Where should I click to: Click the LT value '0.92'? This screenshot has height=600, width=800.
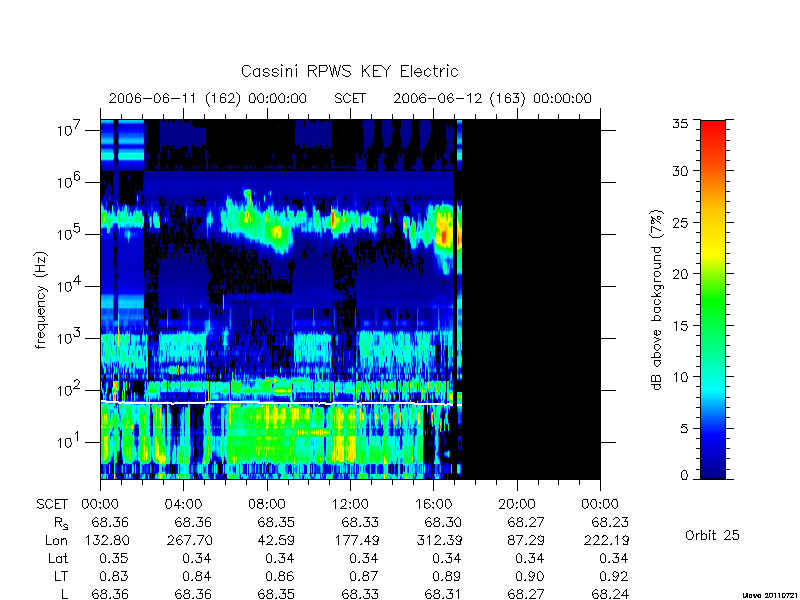[x=614, y=576]
